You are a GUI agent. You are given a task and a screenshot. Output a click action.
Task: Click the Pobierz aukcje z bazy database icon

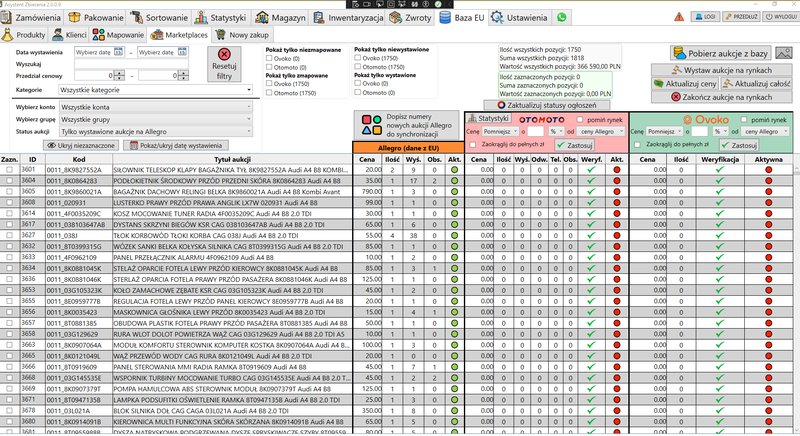coord(680,53)
